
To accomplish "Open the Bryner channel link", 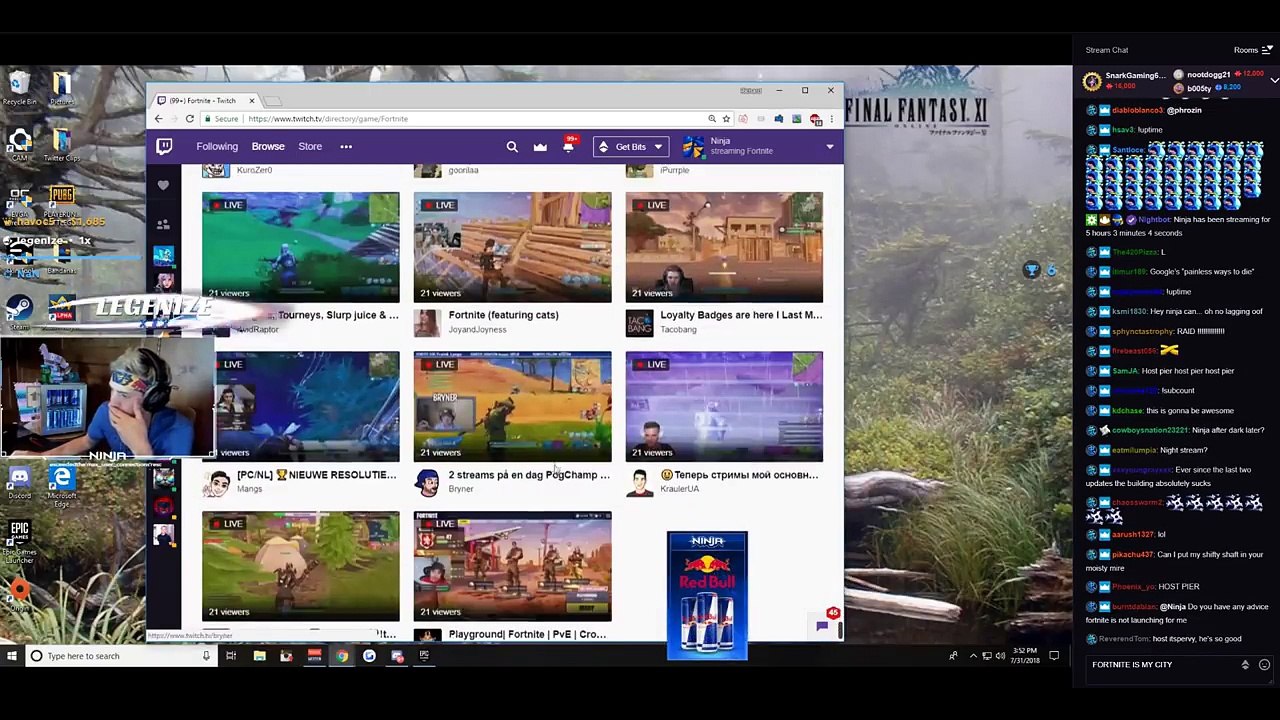I will tap(461, 489).
